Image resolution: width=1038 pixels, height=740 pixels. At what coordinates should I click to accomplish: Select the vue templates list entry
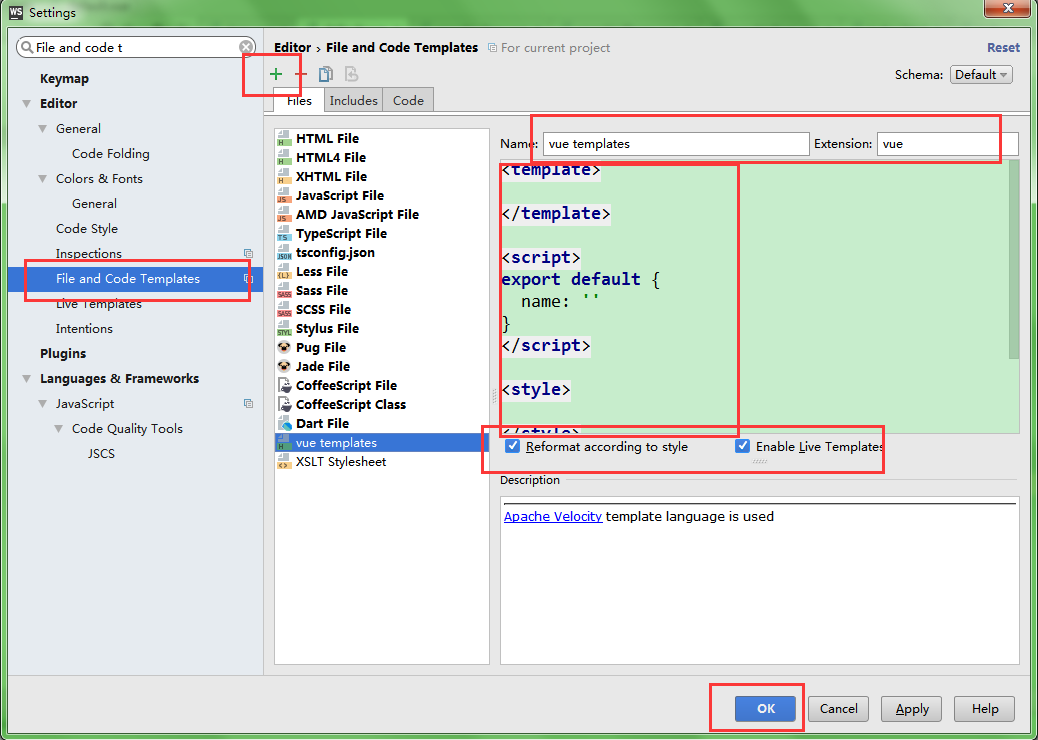382,443
